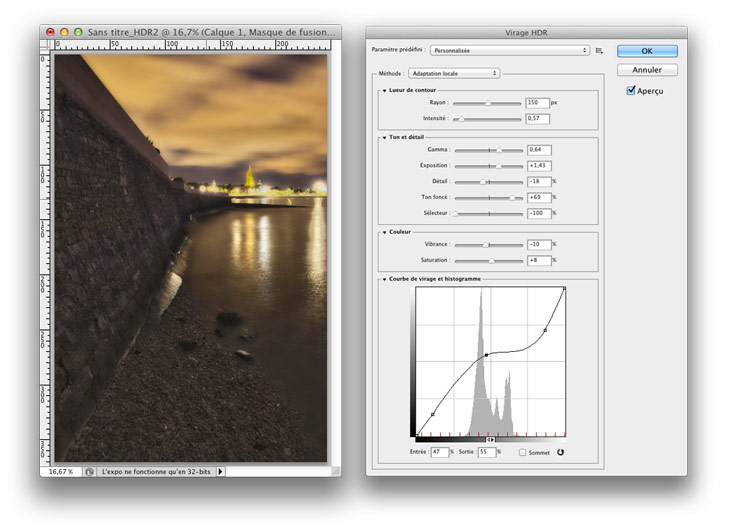Click the zoom percentage field 16,67 %
The height and width of the screenshot is (532, 740).
coord(61,472)
